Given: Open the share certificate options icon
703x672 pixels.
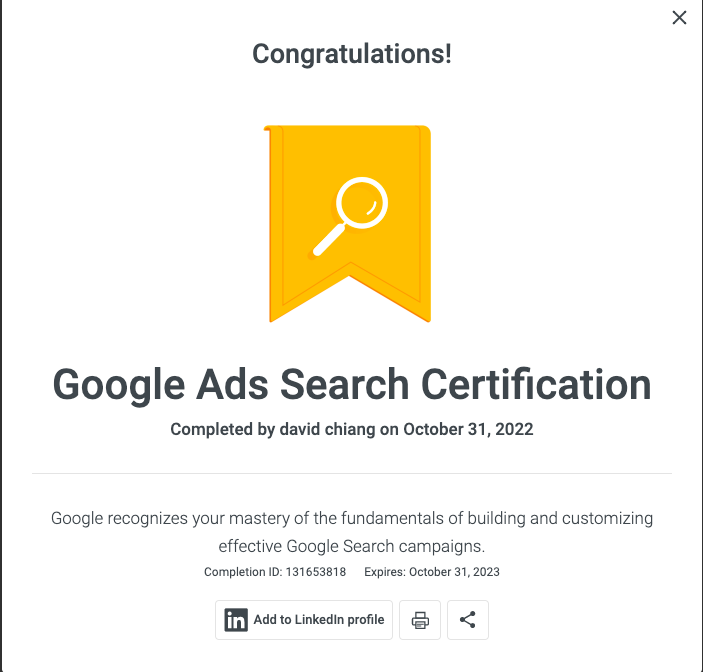Looking at the screenshot, I should click(468, 620).
